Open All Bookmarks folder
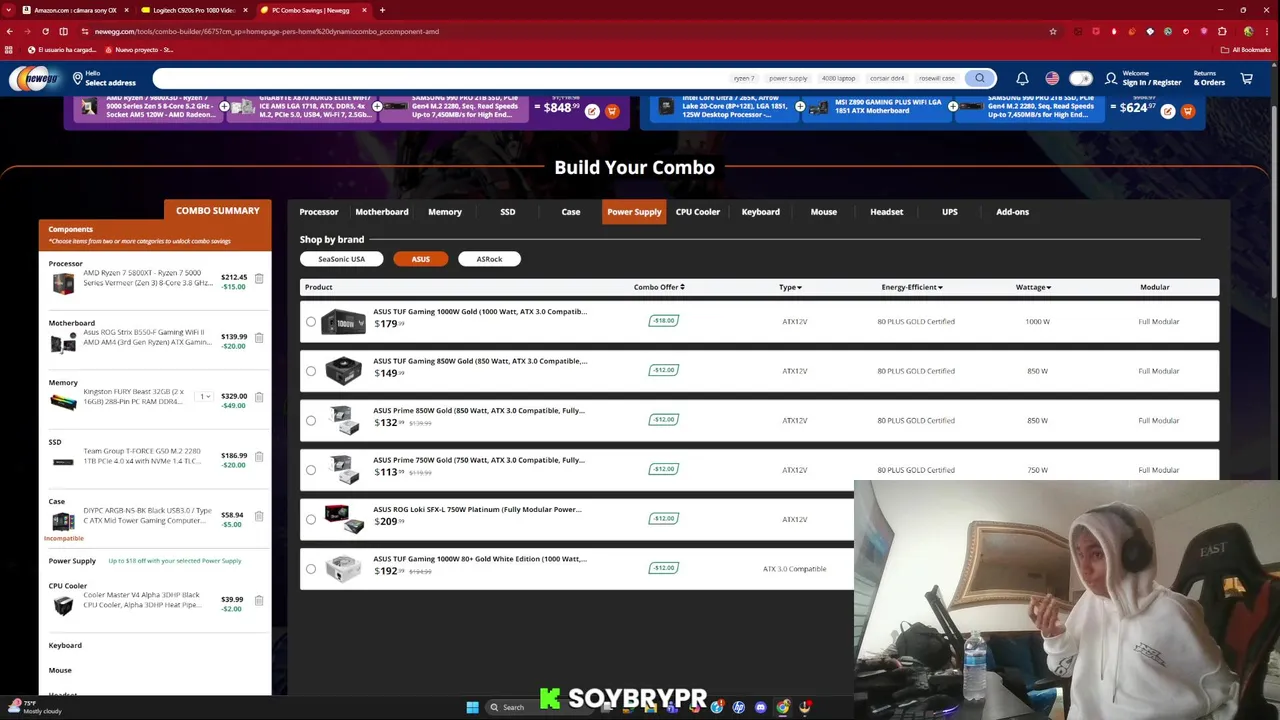Viewport: 1280px width, 720px height. [1245, 49]
